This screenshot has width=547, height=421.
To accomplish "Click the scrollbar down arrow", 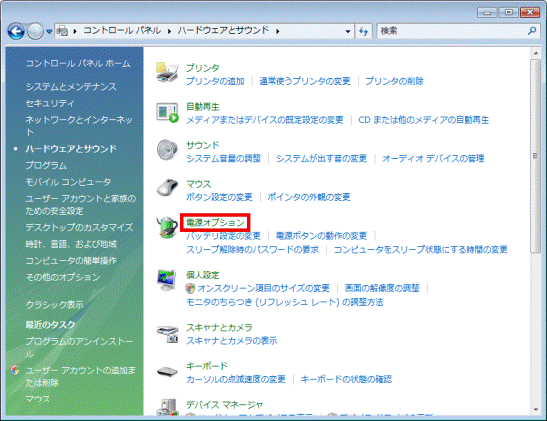I will 535,410.
